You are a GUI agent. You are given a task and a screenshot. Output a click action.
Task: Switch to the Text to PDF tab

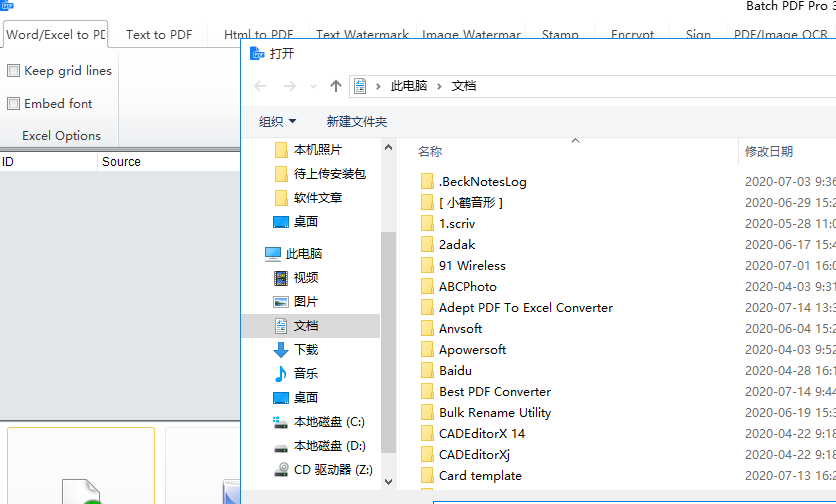tap(159, 35)
